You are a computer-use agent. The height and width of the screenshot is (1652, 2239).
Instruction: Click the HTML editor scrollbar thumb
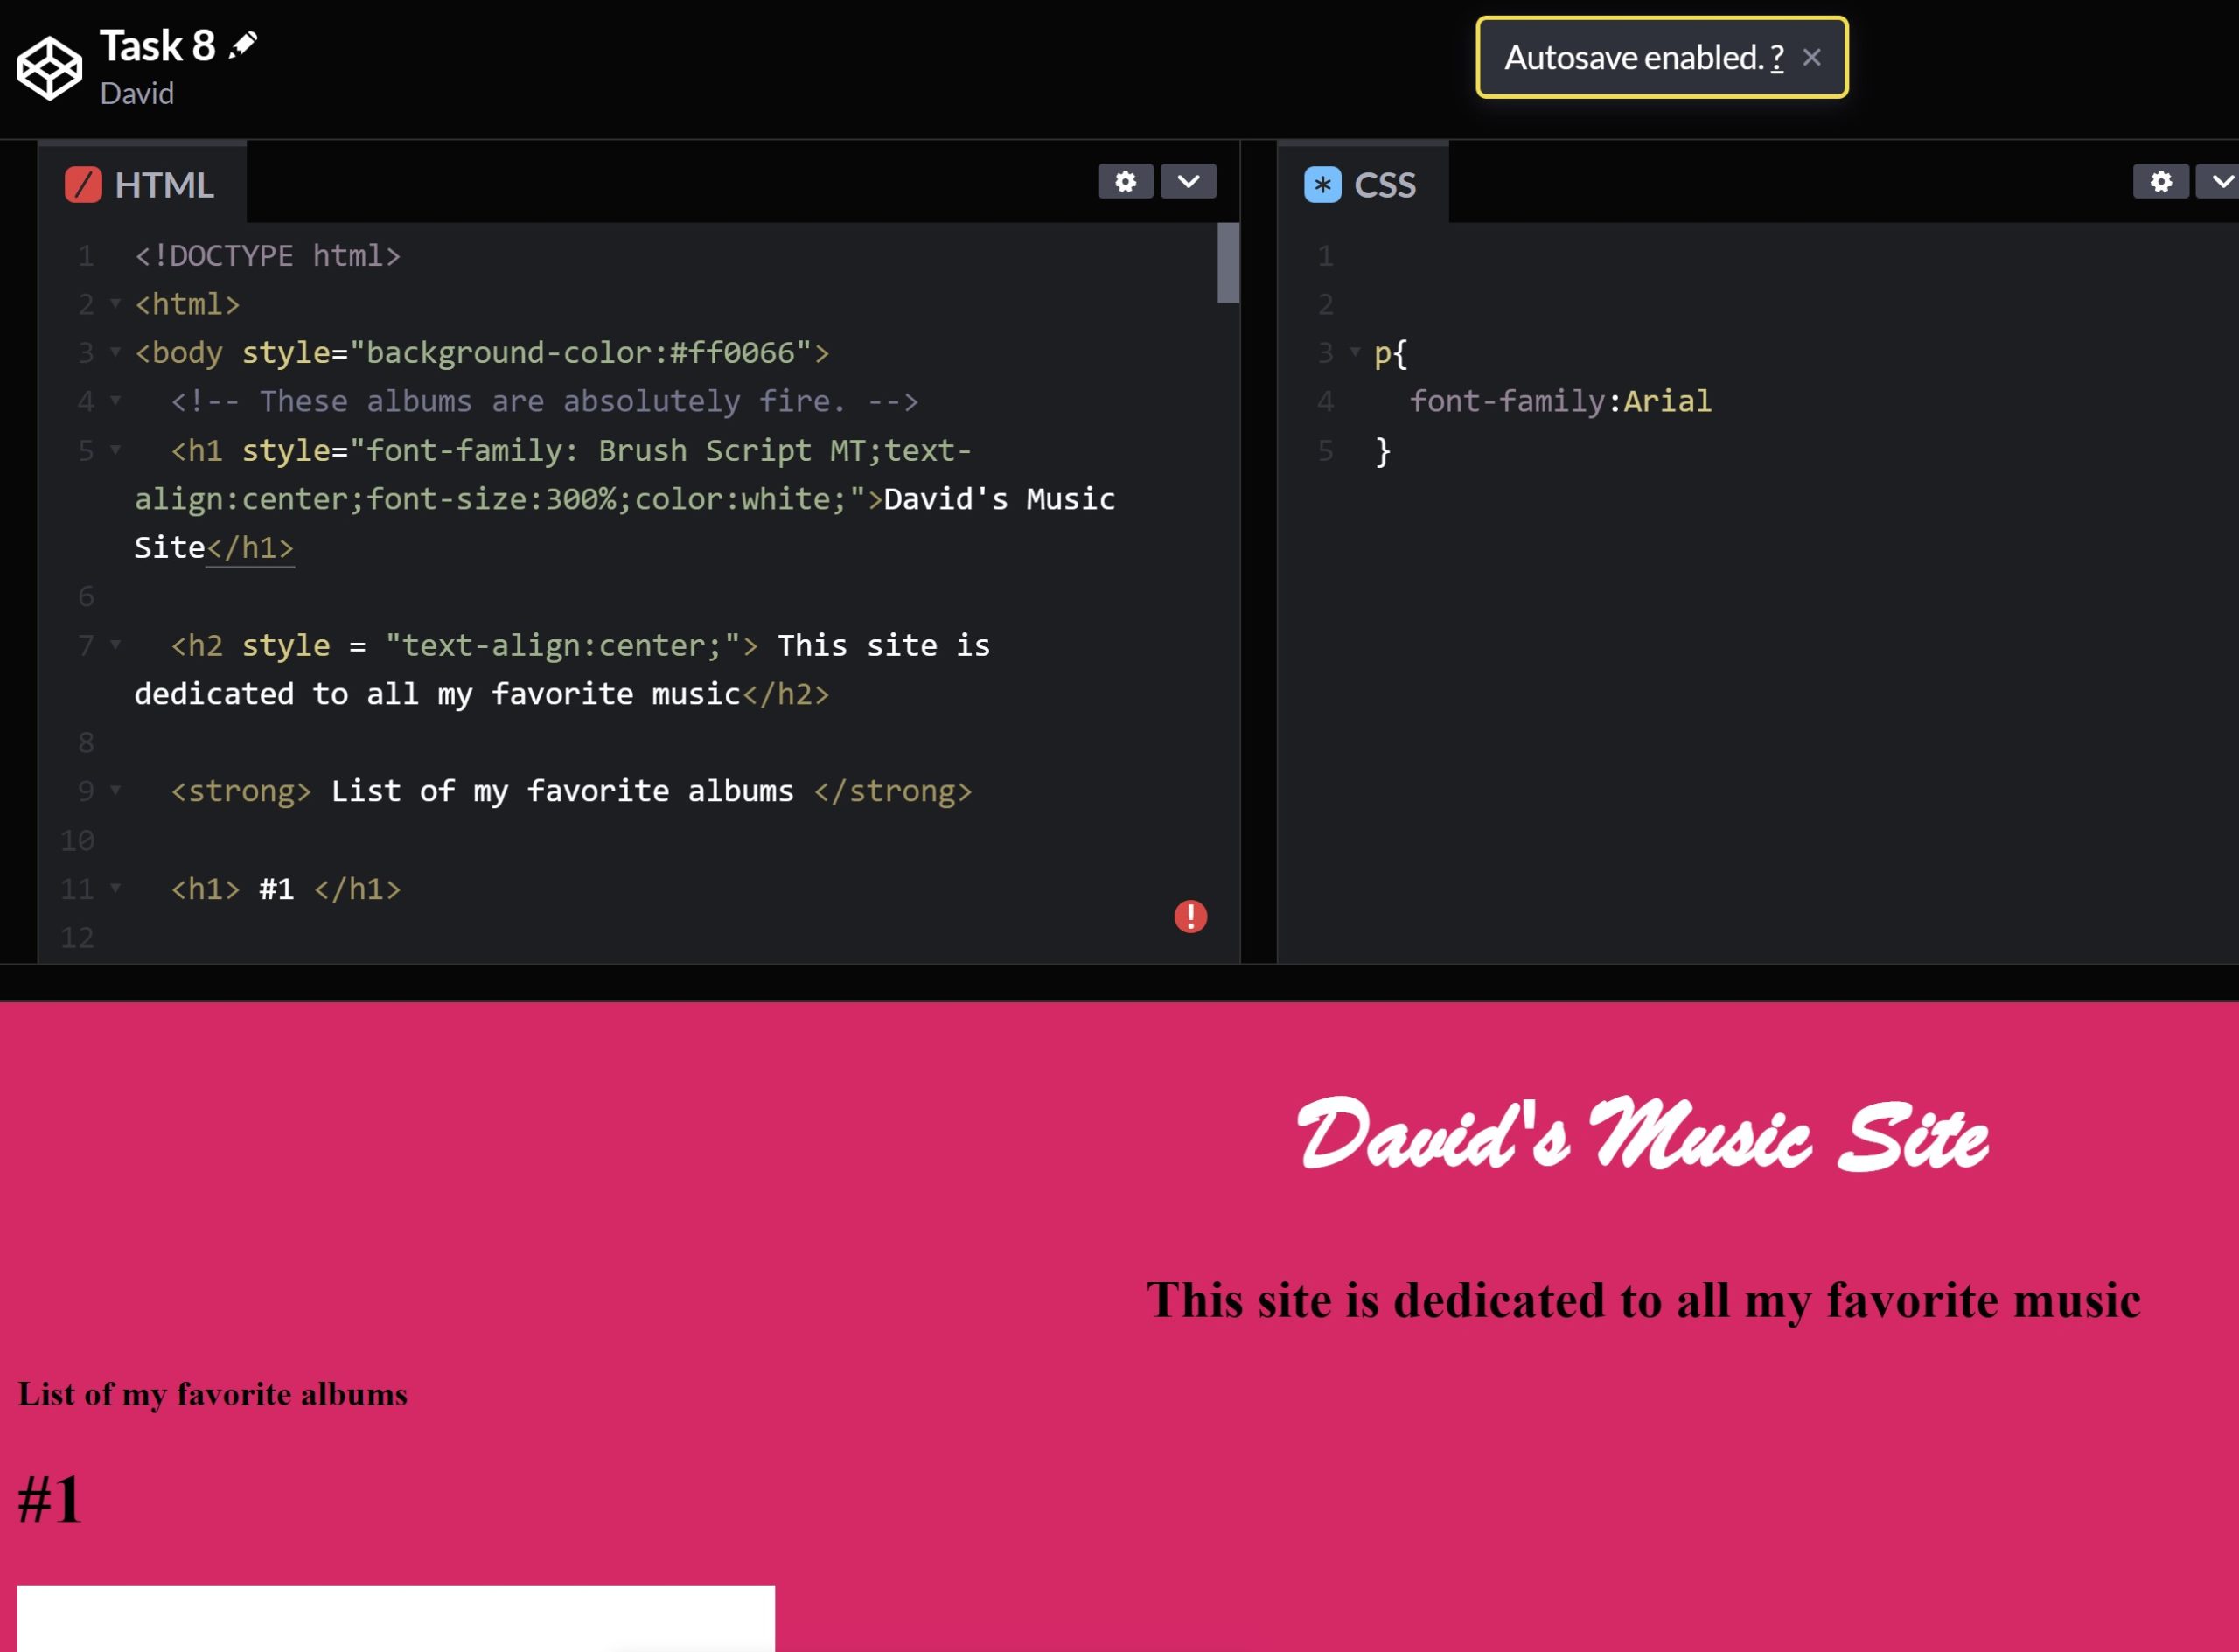click(x=1228, y=263)
